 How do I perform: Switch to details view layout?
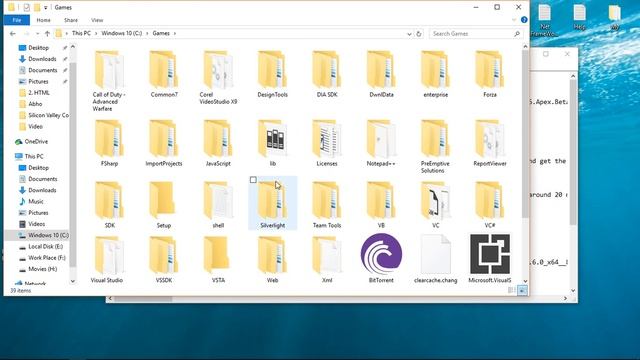click(x=511, y=290)
